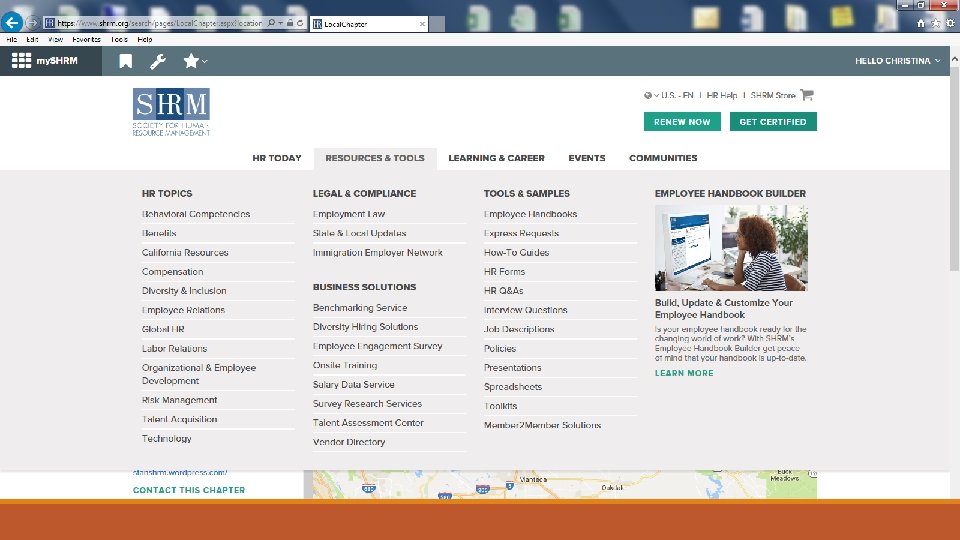Click the bookmark icon in SHRM toolbar
The width and height of the screenshot is (960, 540).
tap(126, 61)
